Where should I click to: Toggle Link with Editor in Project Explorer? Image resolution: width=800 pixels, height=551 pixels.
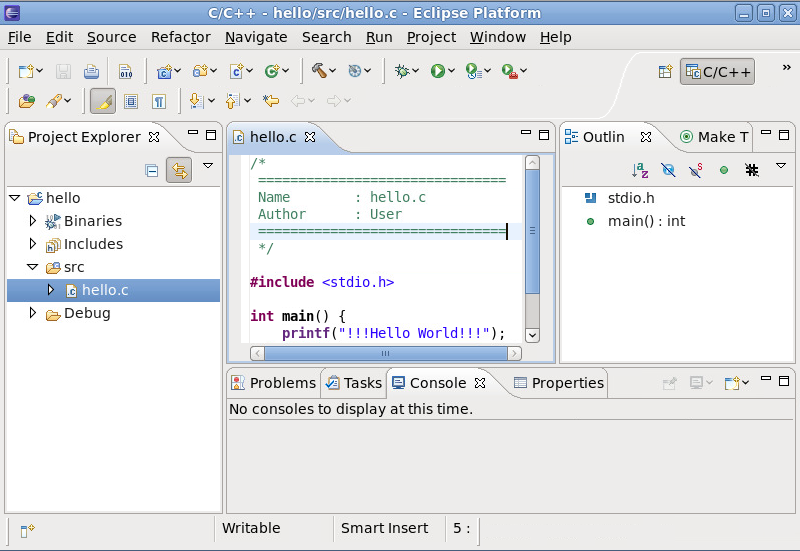pyautogui.click(x=179, y=170)
